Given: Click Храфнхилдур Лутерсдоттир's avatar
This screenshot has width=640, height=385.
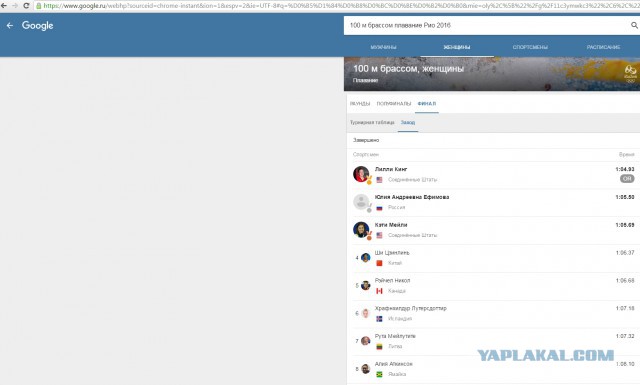Looking at the screenshot, I should click(366, 313).
